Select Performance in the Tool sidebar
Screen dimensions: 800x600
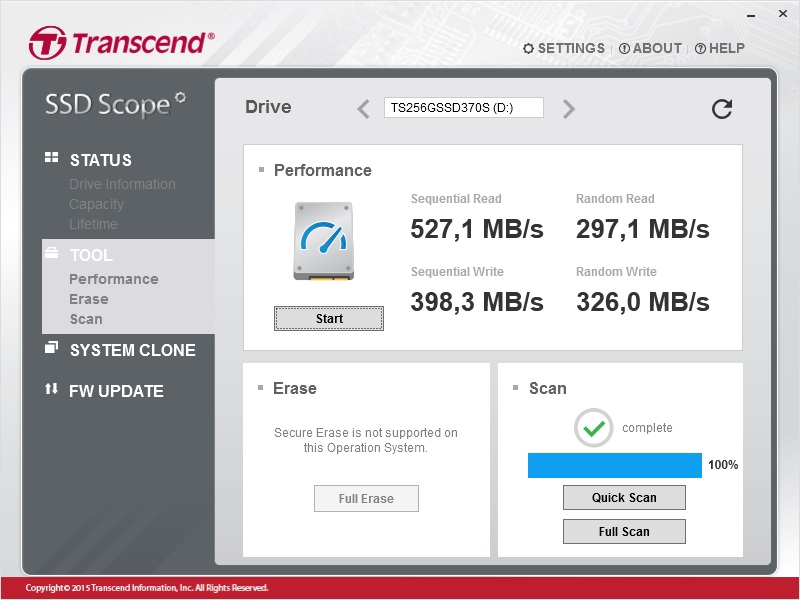114,279
